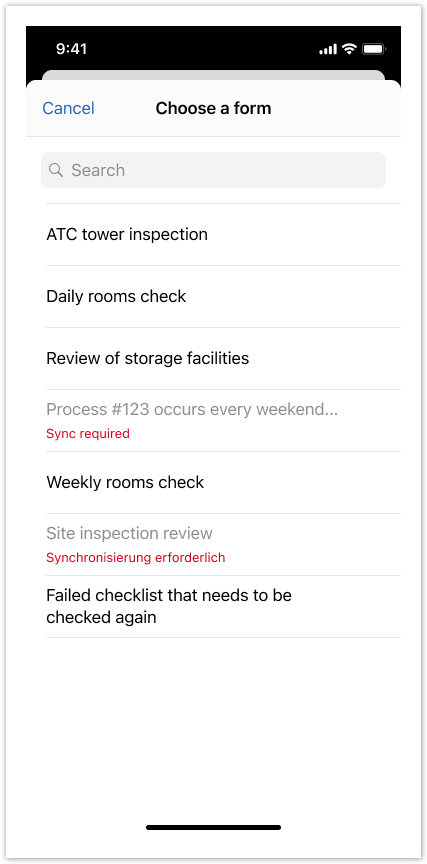
Task: Tap the home indicator bar at bottom
Action: coord(213,827)
